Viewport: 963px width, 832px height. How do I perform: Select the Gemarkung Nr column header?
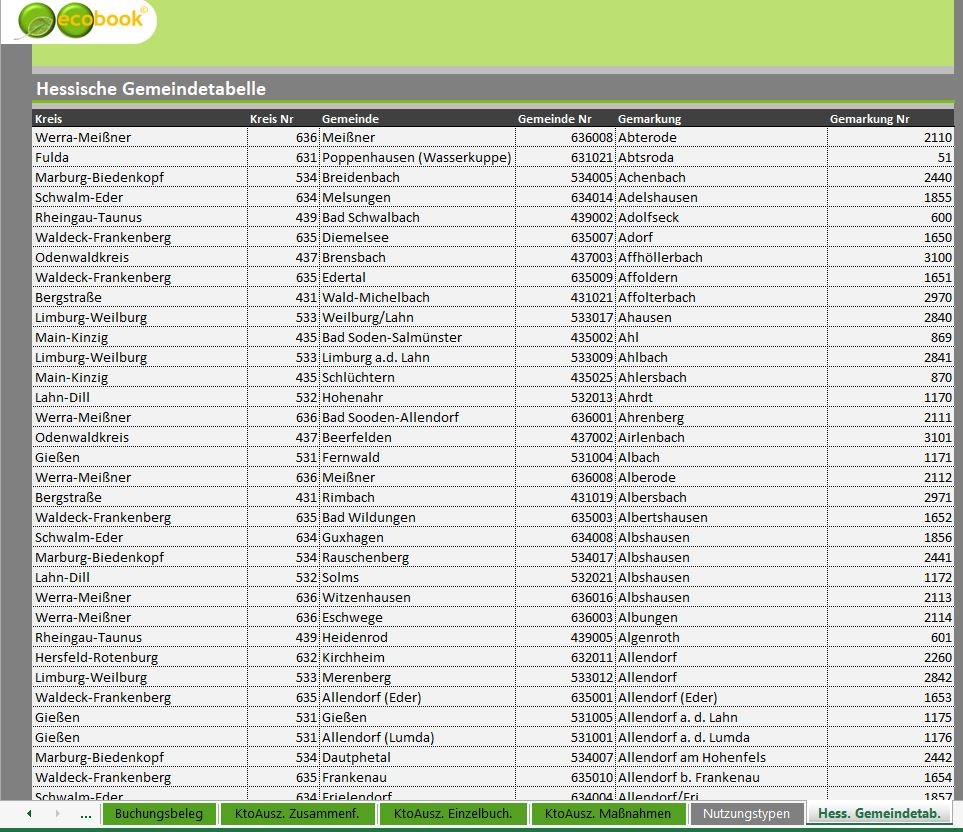(x=869, y=119)
